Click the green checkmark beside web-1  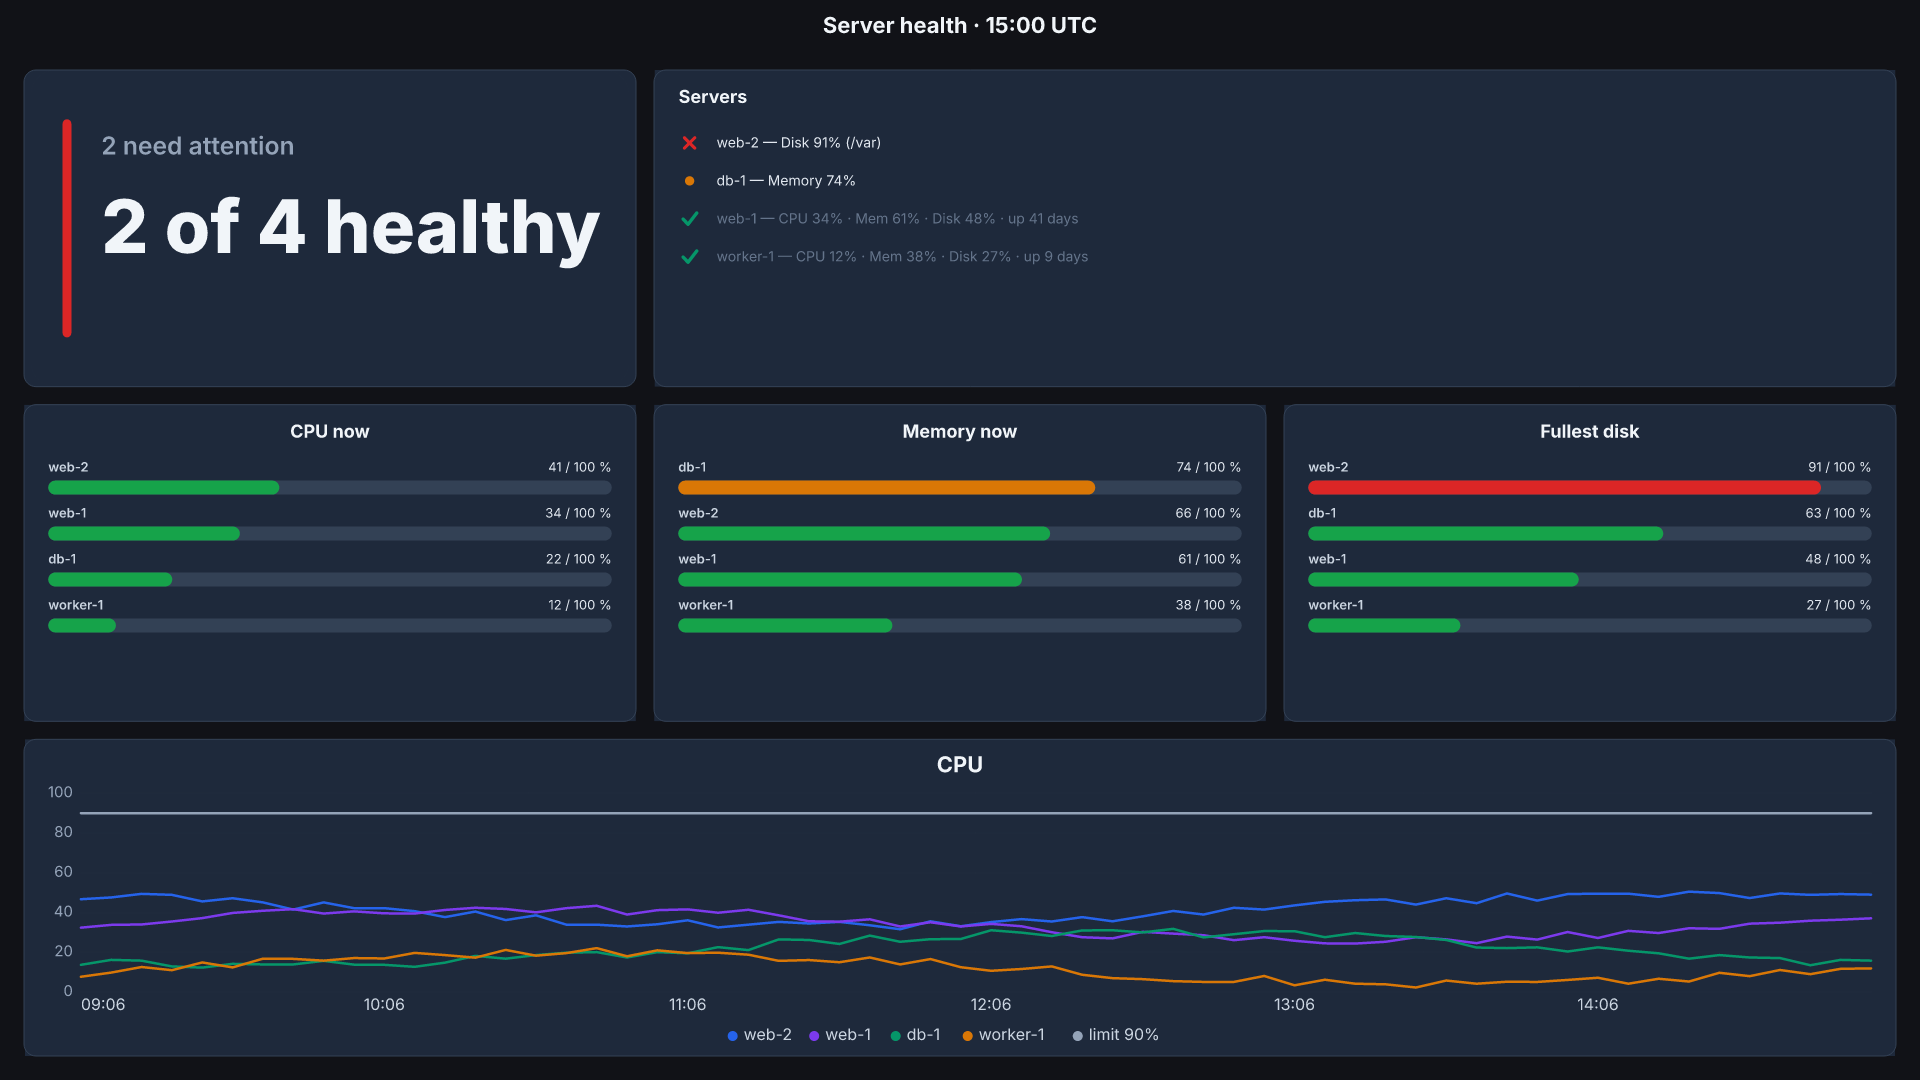click(689, 219)
